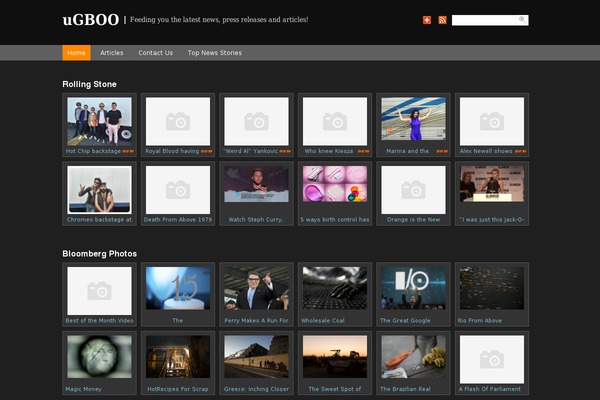
Task: Click the Perry Makes A Run For caption
Action: [256, 321]
